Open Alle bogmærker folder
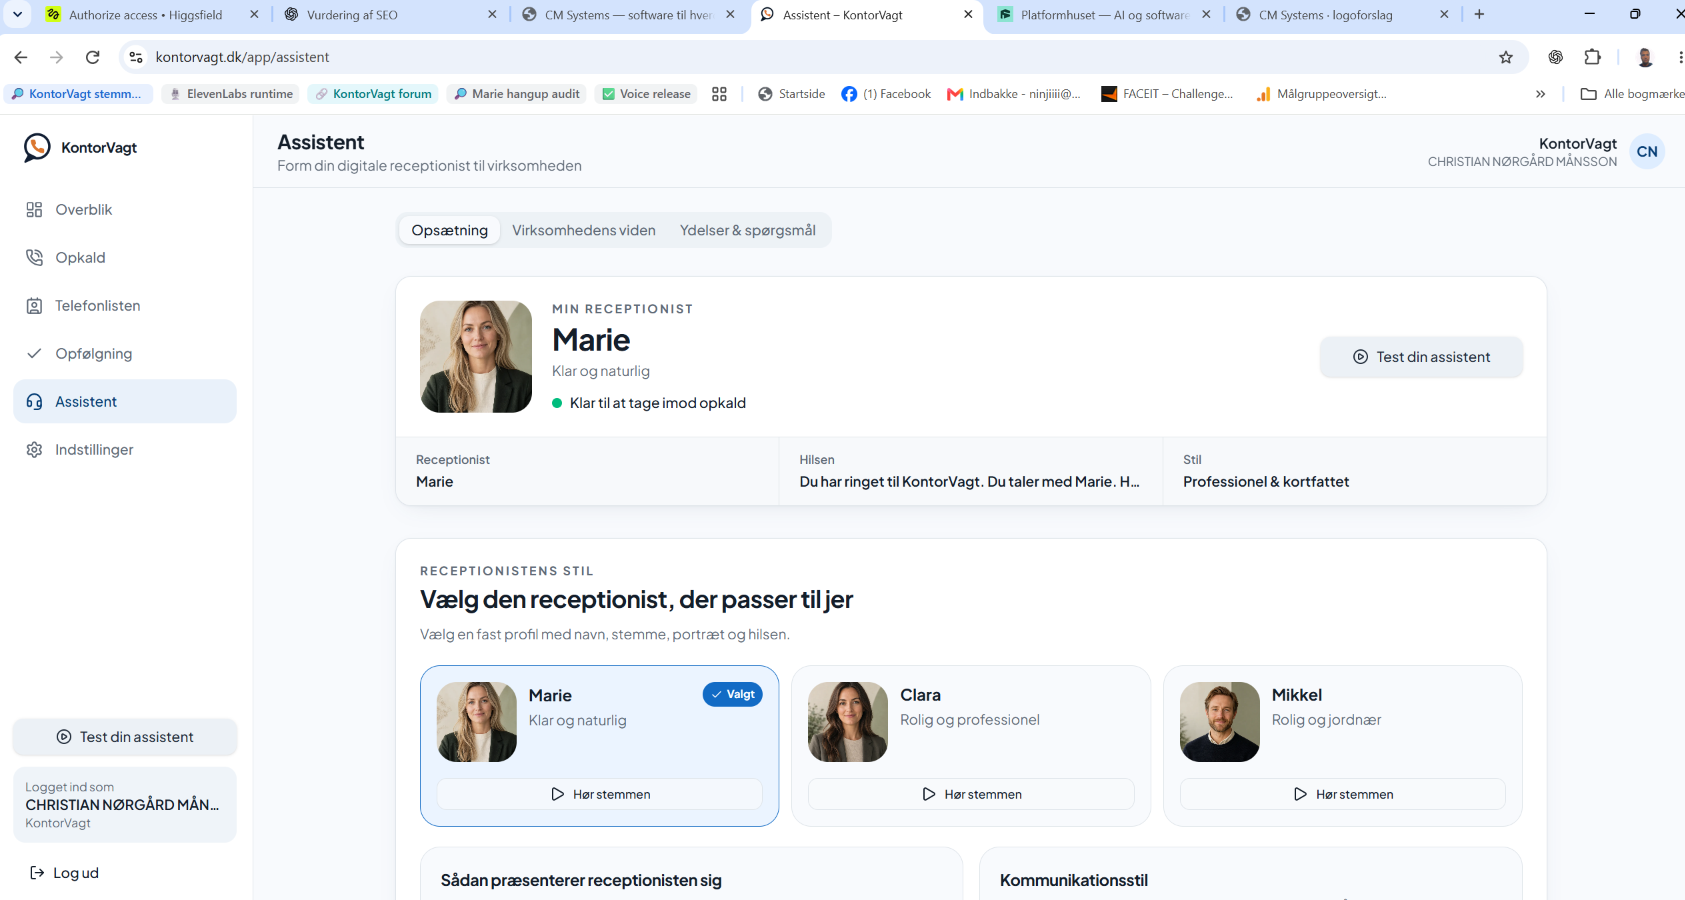Screen dimensions: 1685x900 point(1632,94)
